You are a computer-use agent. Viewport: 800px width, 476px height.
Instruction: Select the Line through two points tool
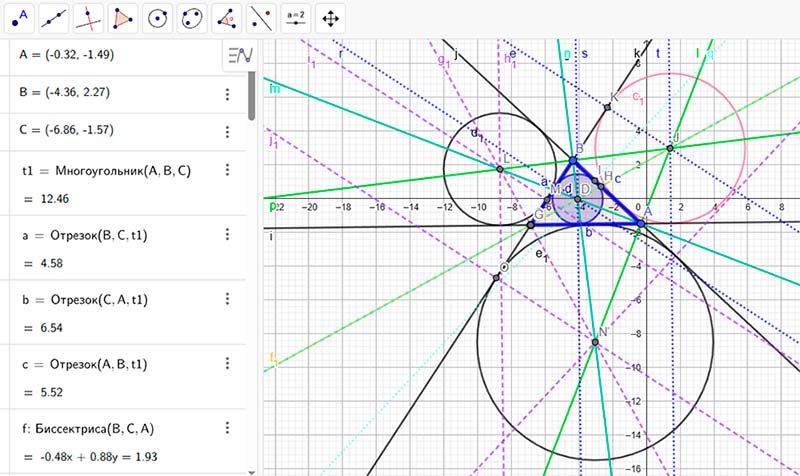click(x=55, y=17)
